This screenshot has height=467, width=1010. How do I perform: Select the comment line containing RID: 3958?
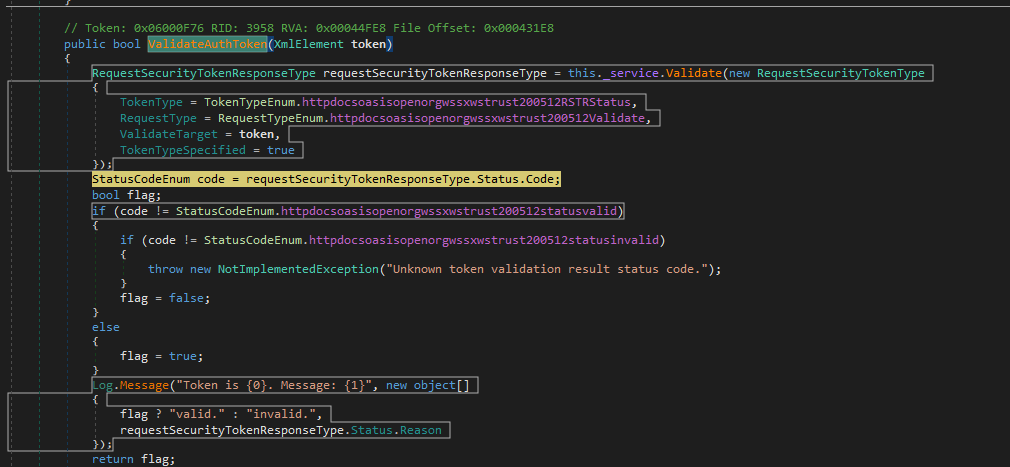click(x=309, y=28)
